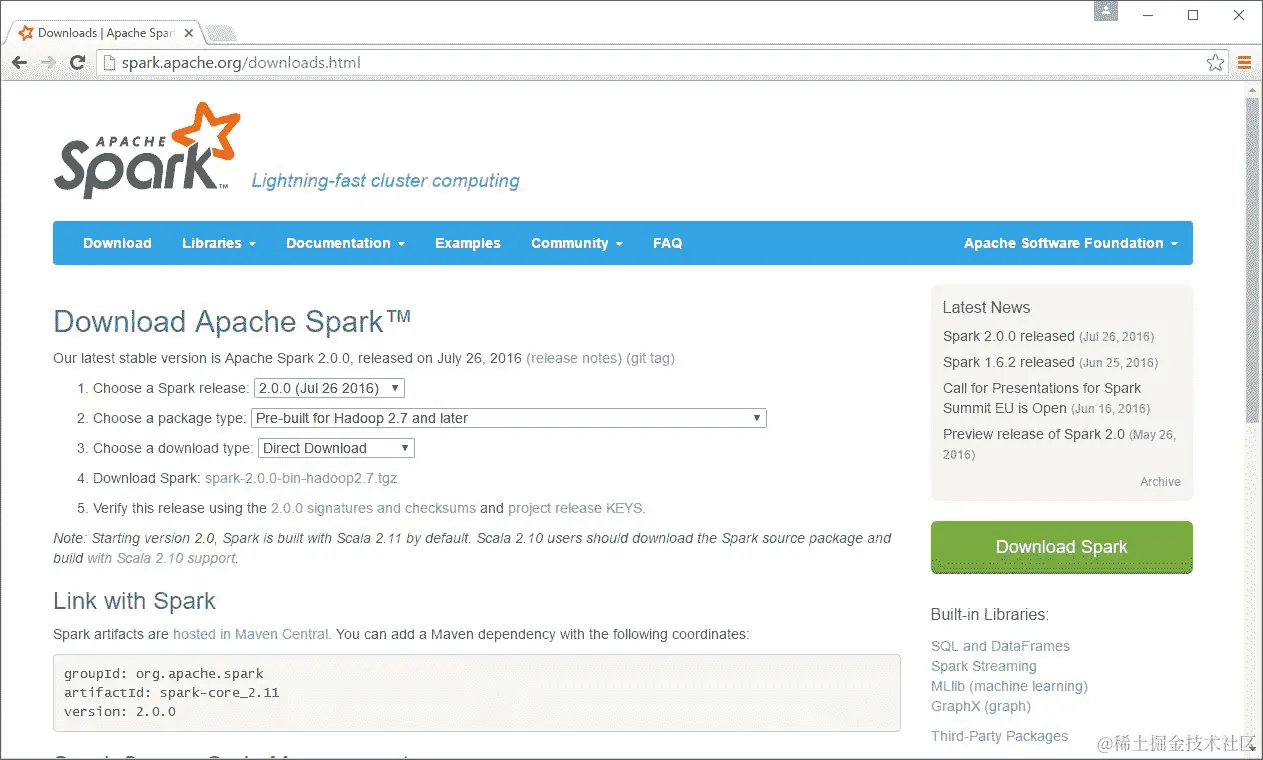Open Third-Party Packages link
Screen dimensions: 1263x760
click(x=999, y=736)
